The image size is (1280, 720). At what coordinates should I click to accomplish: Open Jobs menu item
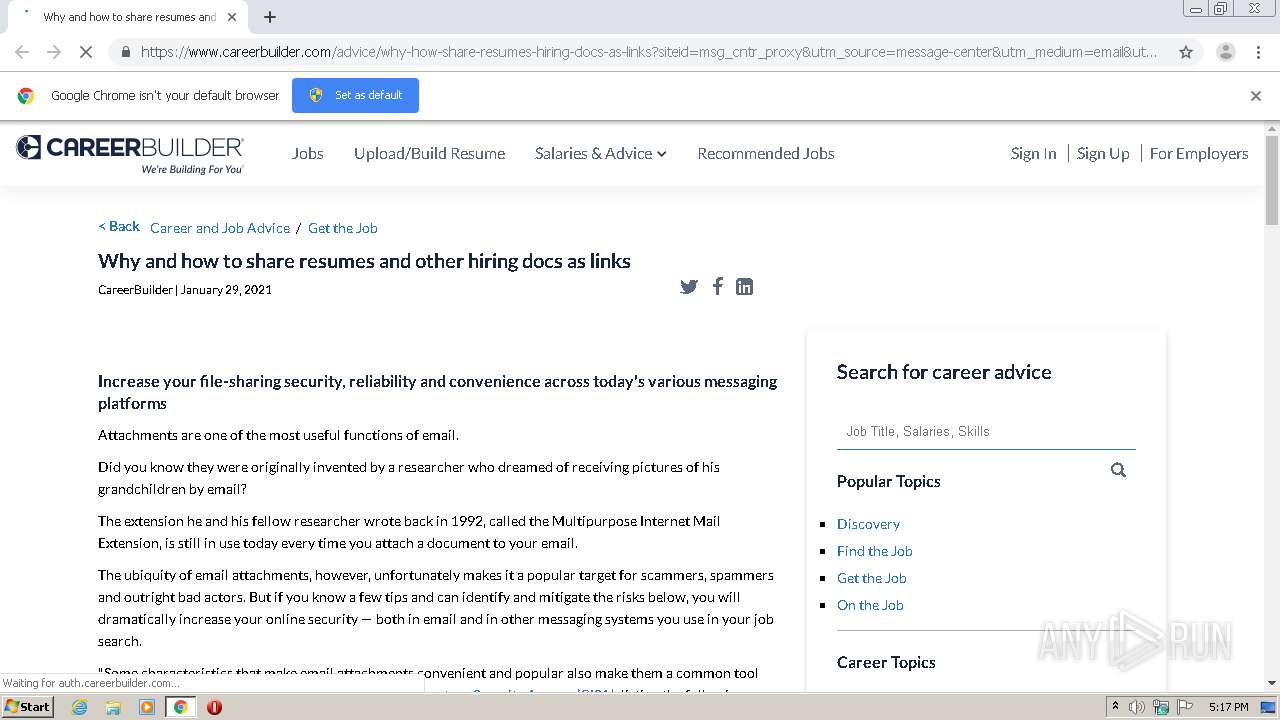click(308, 154)
